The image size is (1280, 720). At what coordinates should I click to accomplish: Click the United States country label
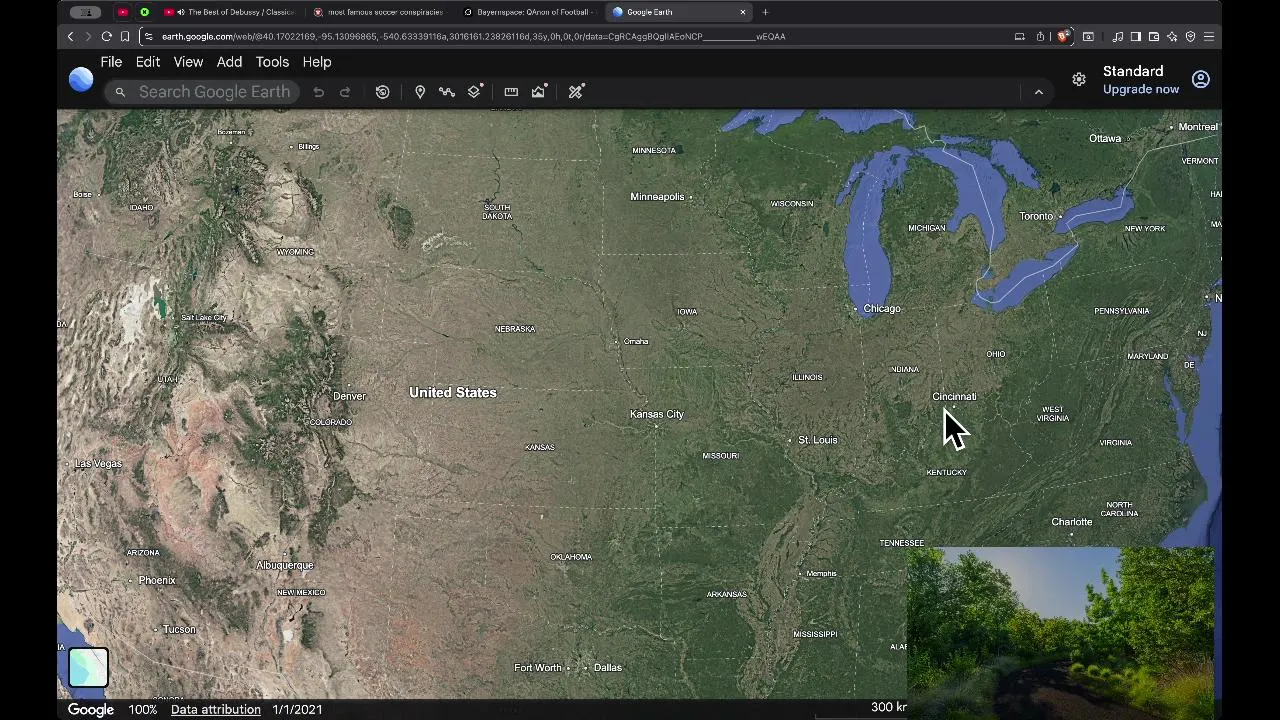tap(452, 392)
